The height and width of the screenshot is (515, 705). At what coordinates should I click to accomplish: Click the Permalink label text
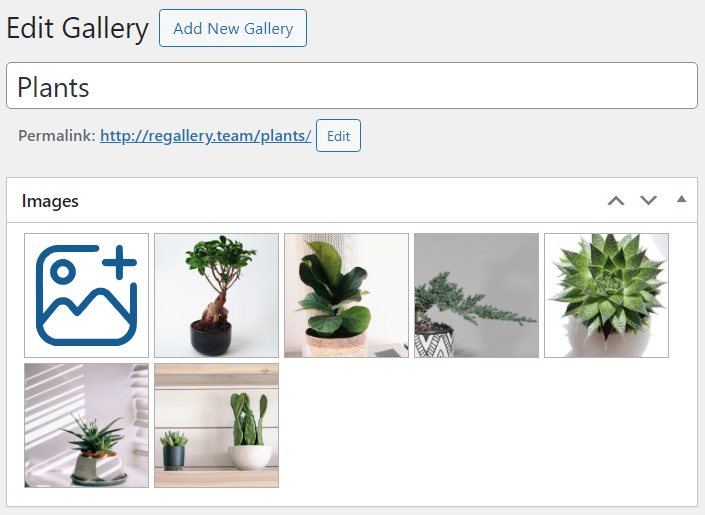pyautogui.click(x=57, y=135)
